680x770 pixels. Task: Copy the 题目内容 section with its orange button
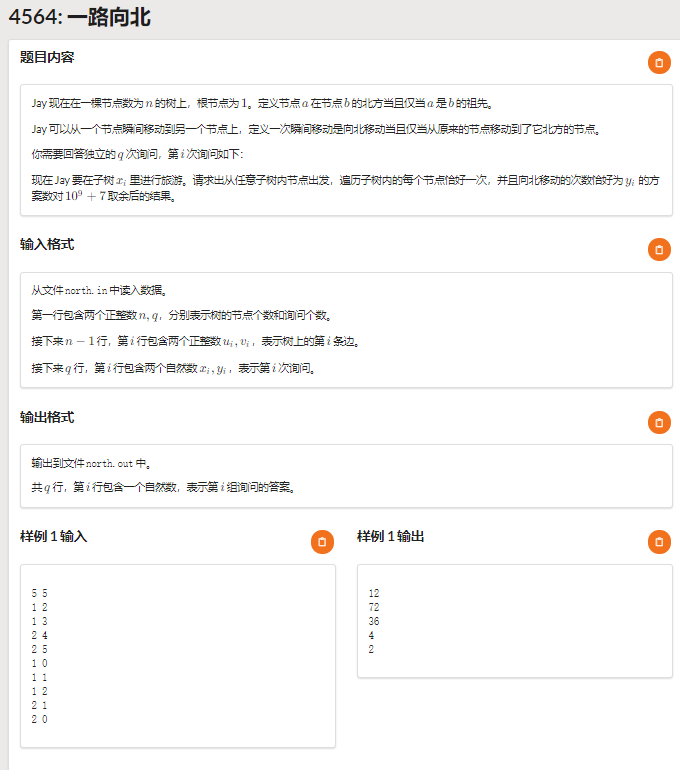(x=659, y=63)
